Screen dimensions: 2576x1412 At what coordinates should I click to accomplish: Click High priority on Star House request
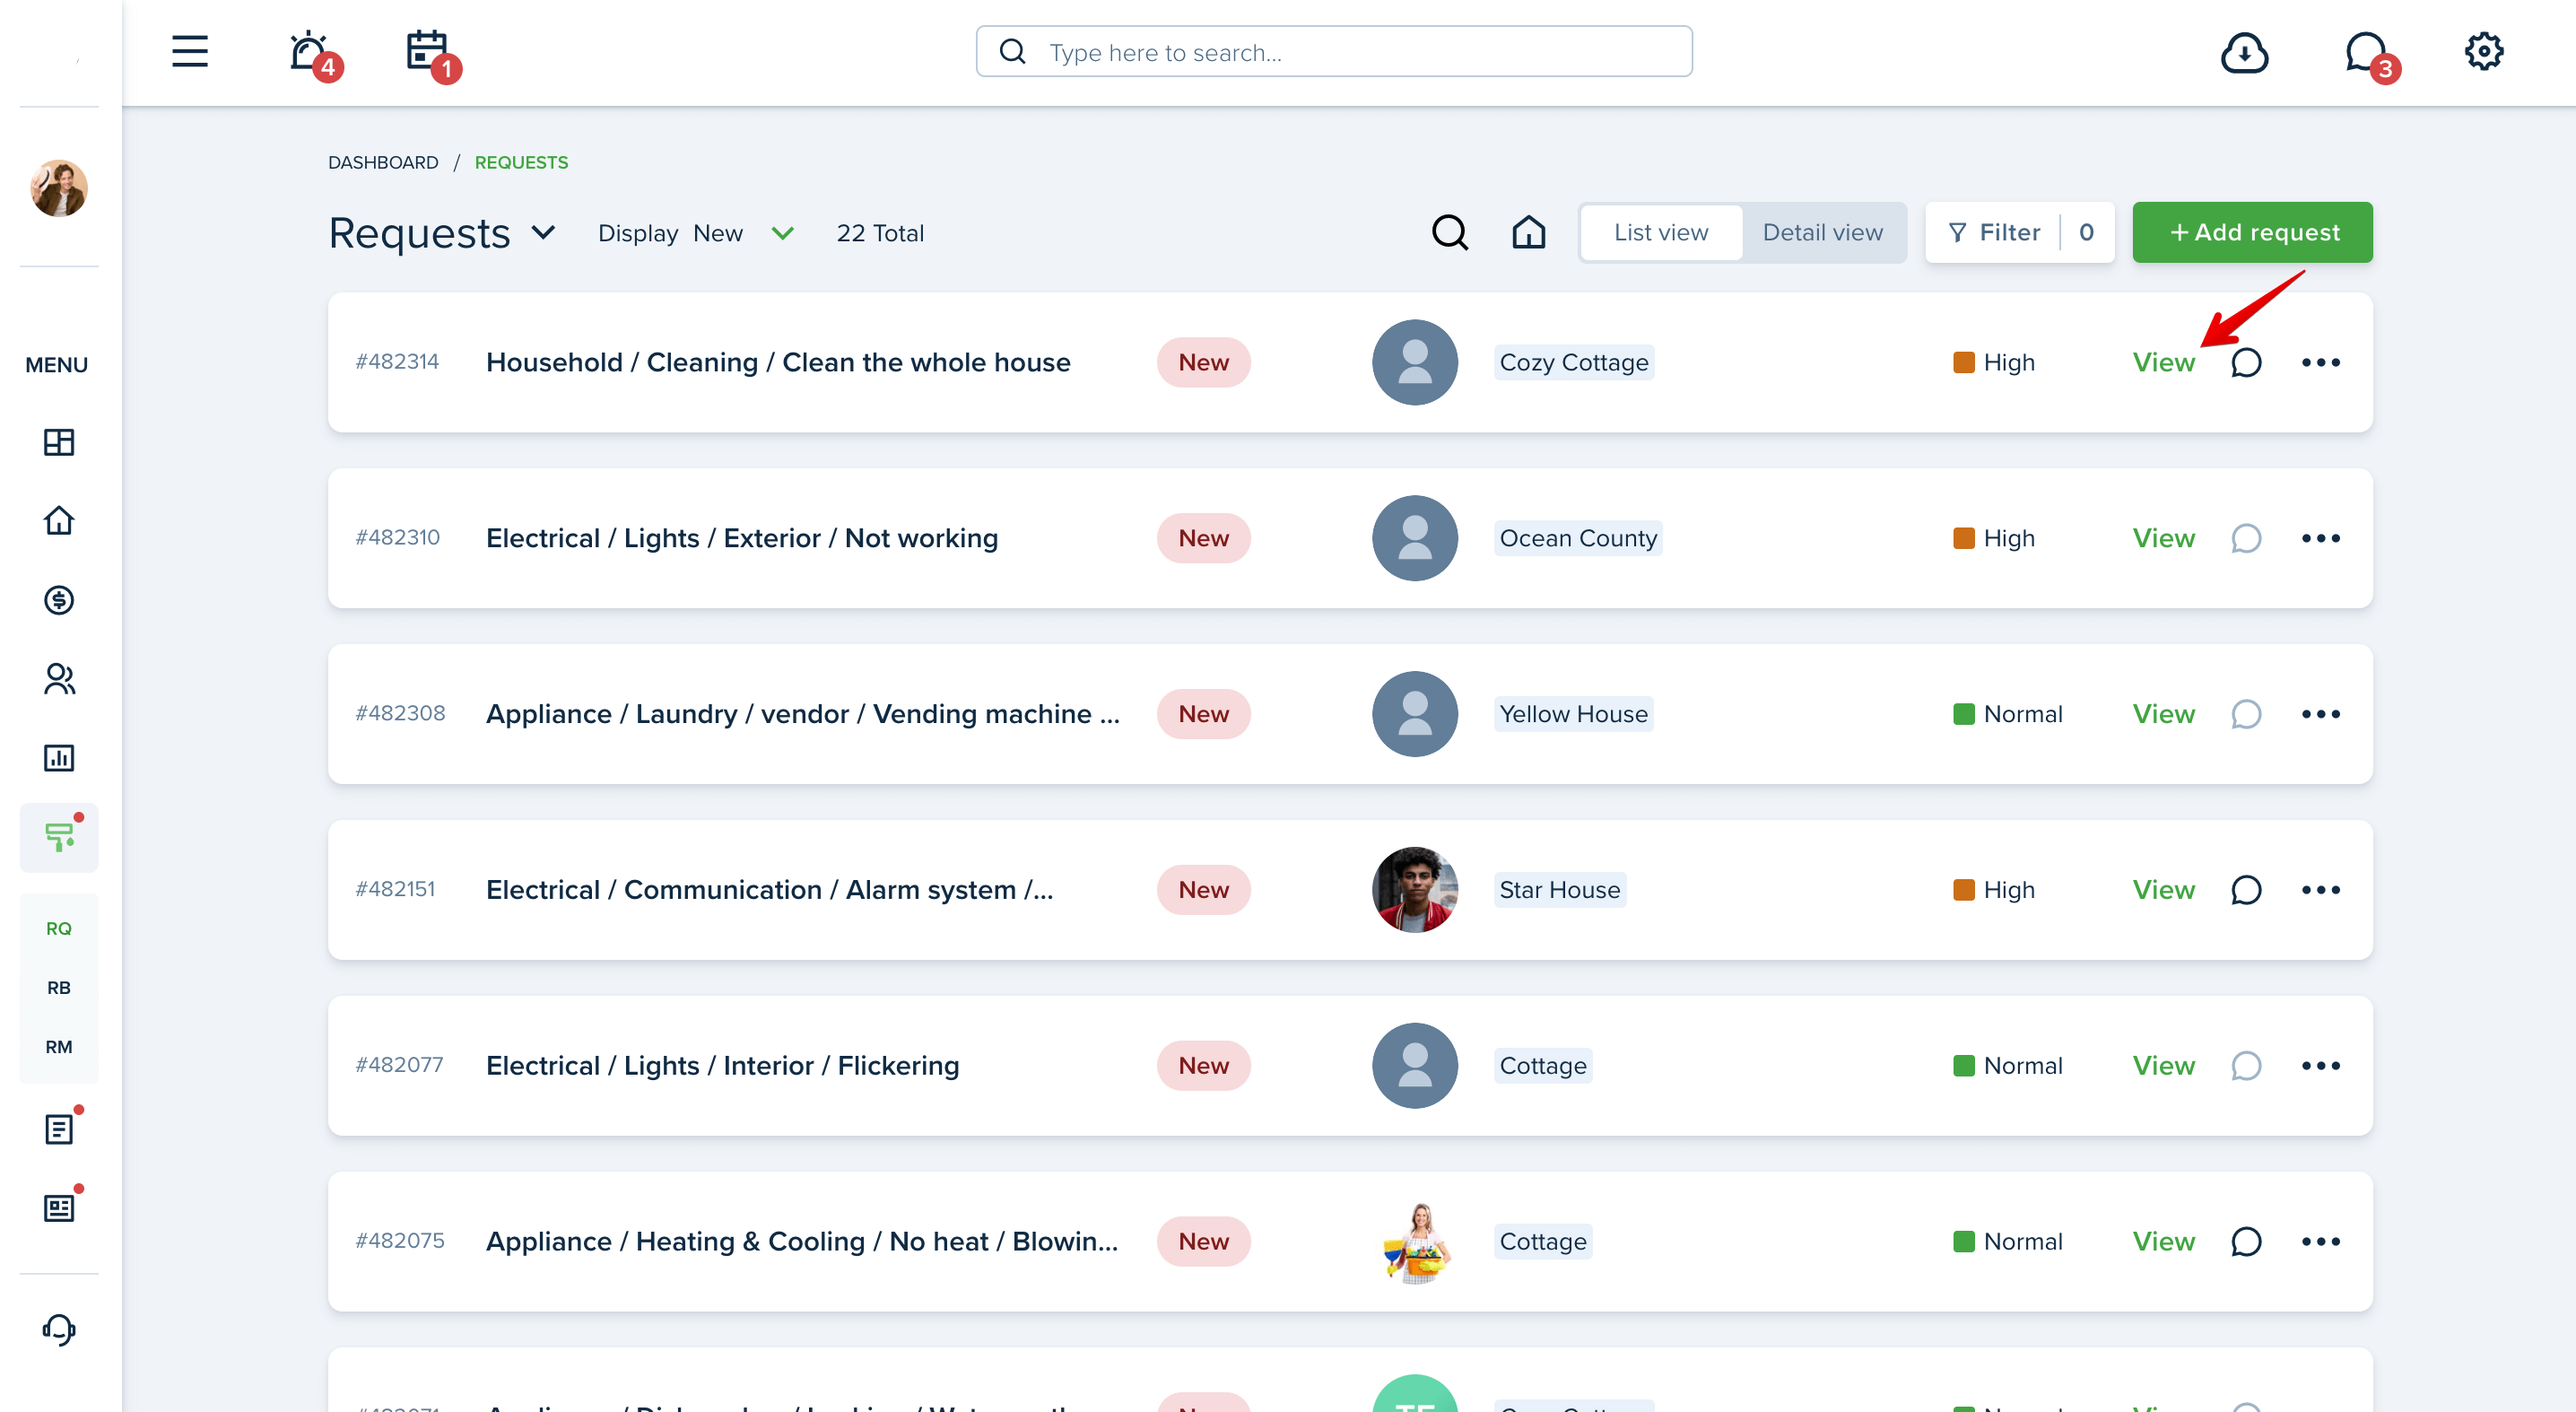1993,890
